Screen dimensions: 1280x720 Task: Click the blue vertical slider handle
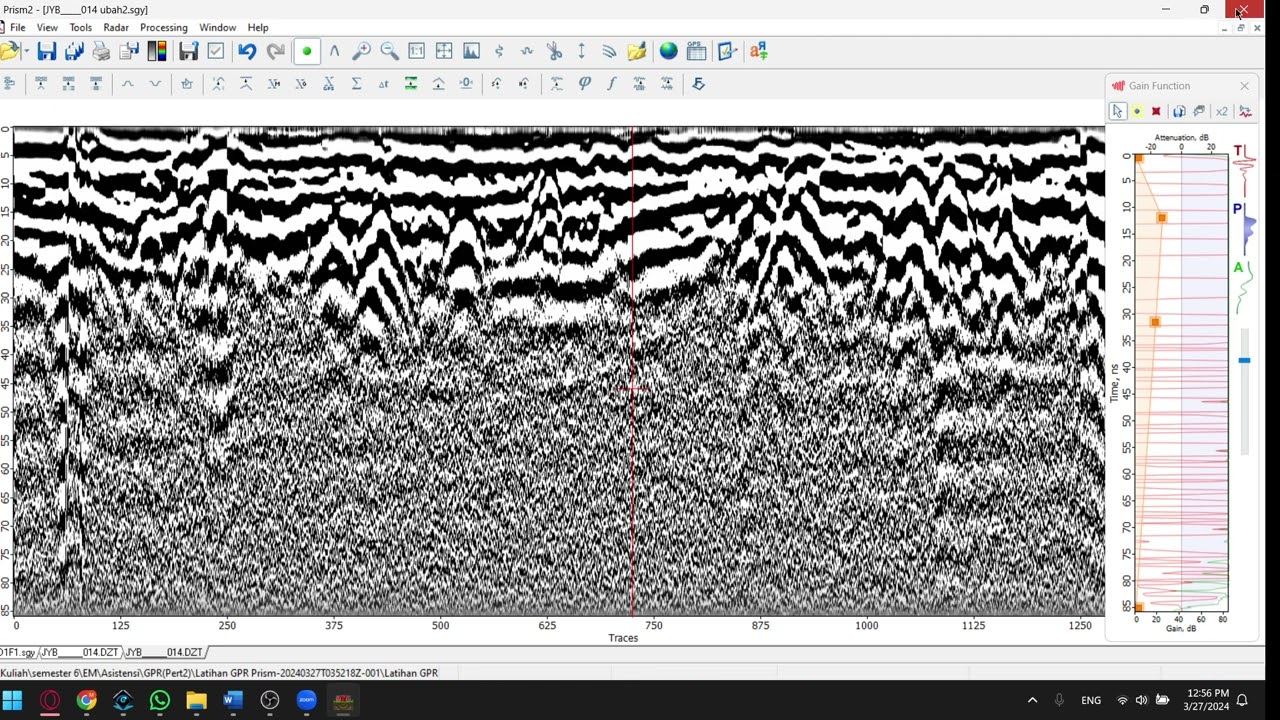(1244, 360)
